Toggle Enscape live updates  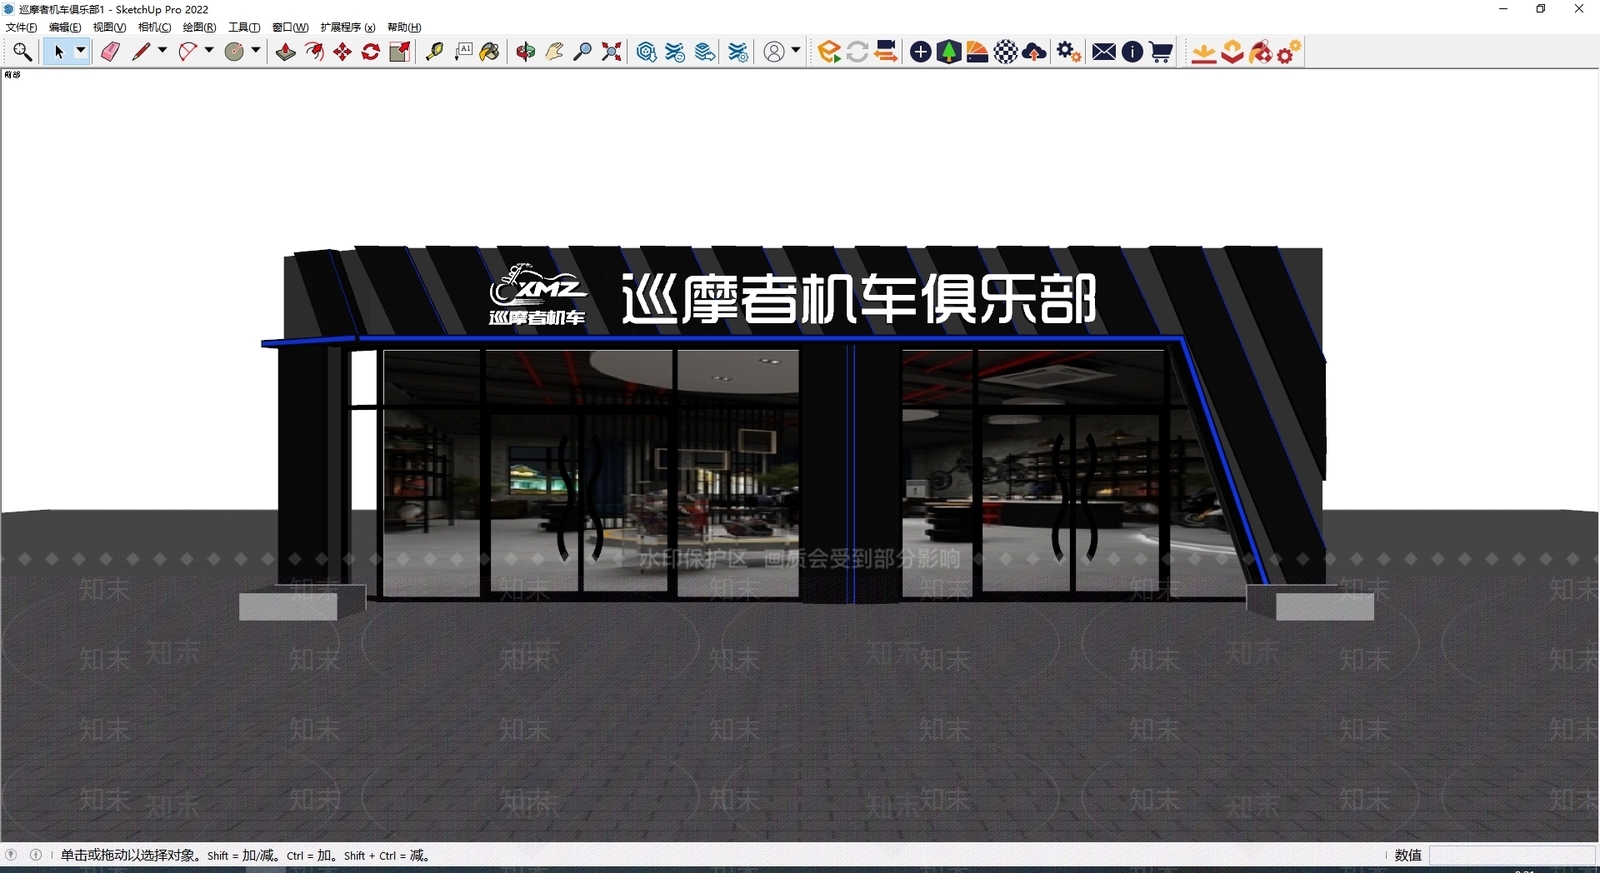tap(857, 52)
